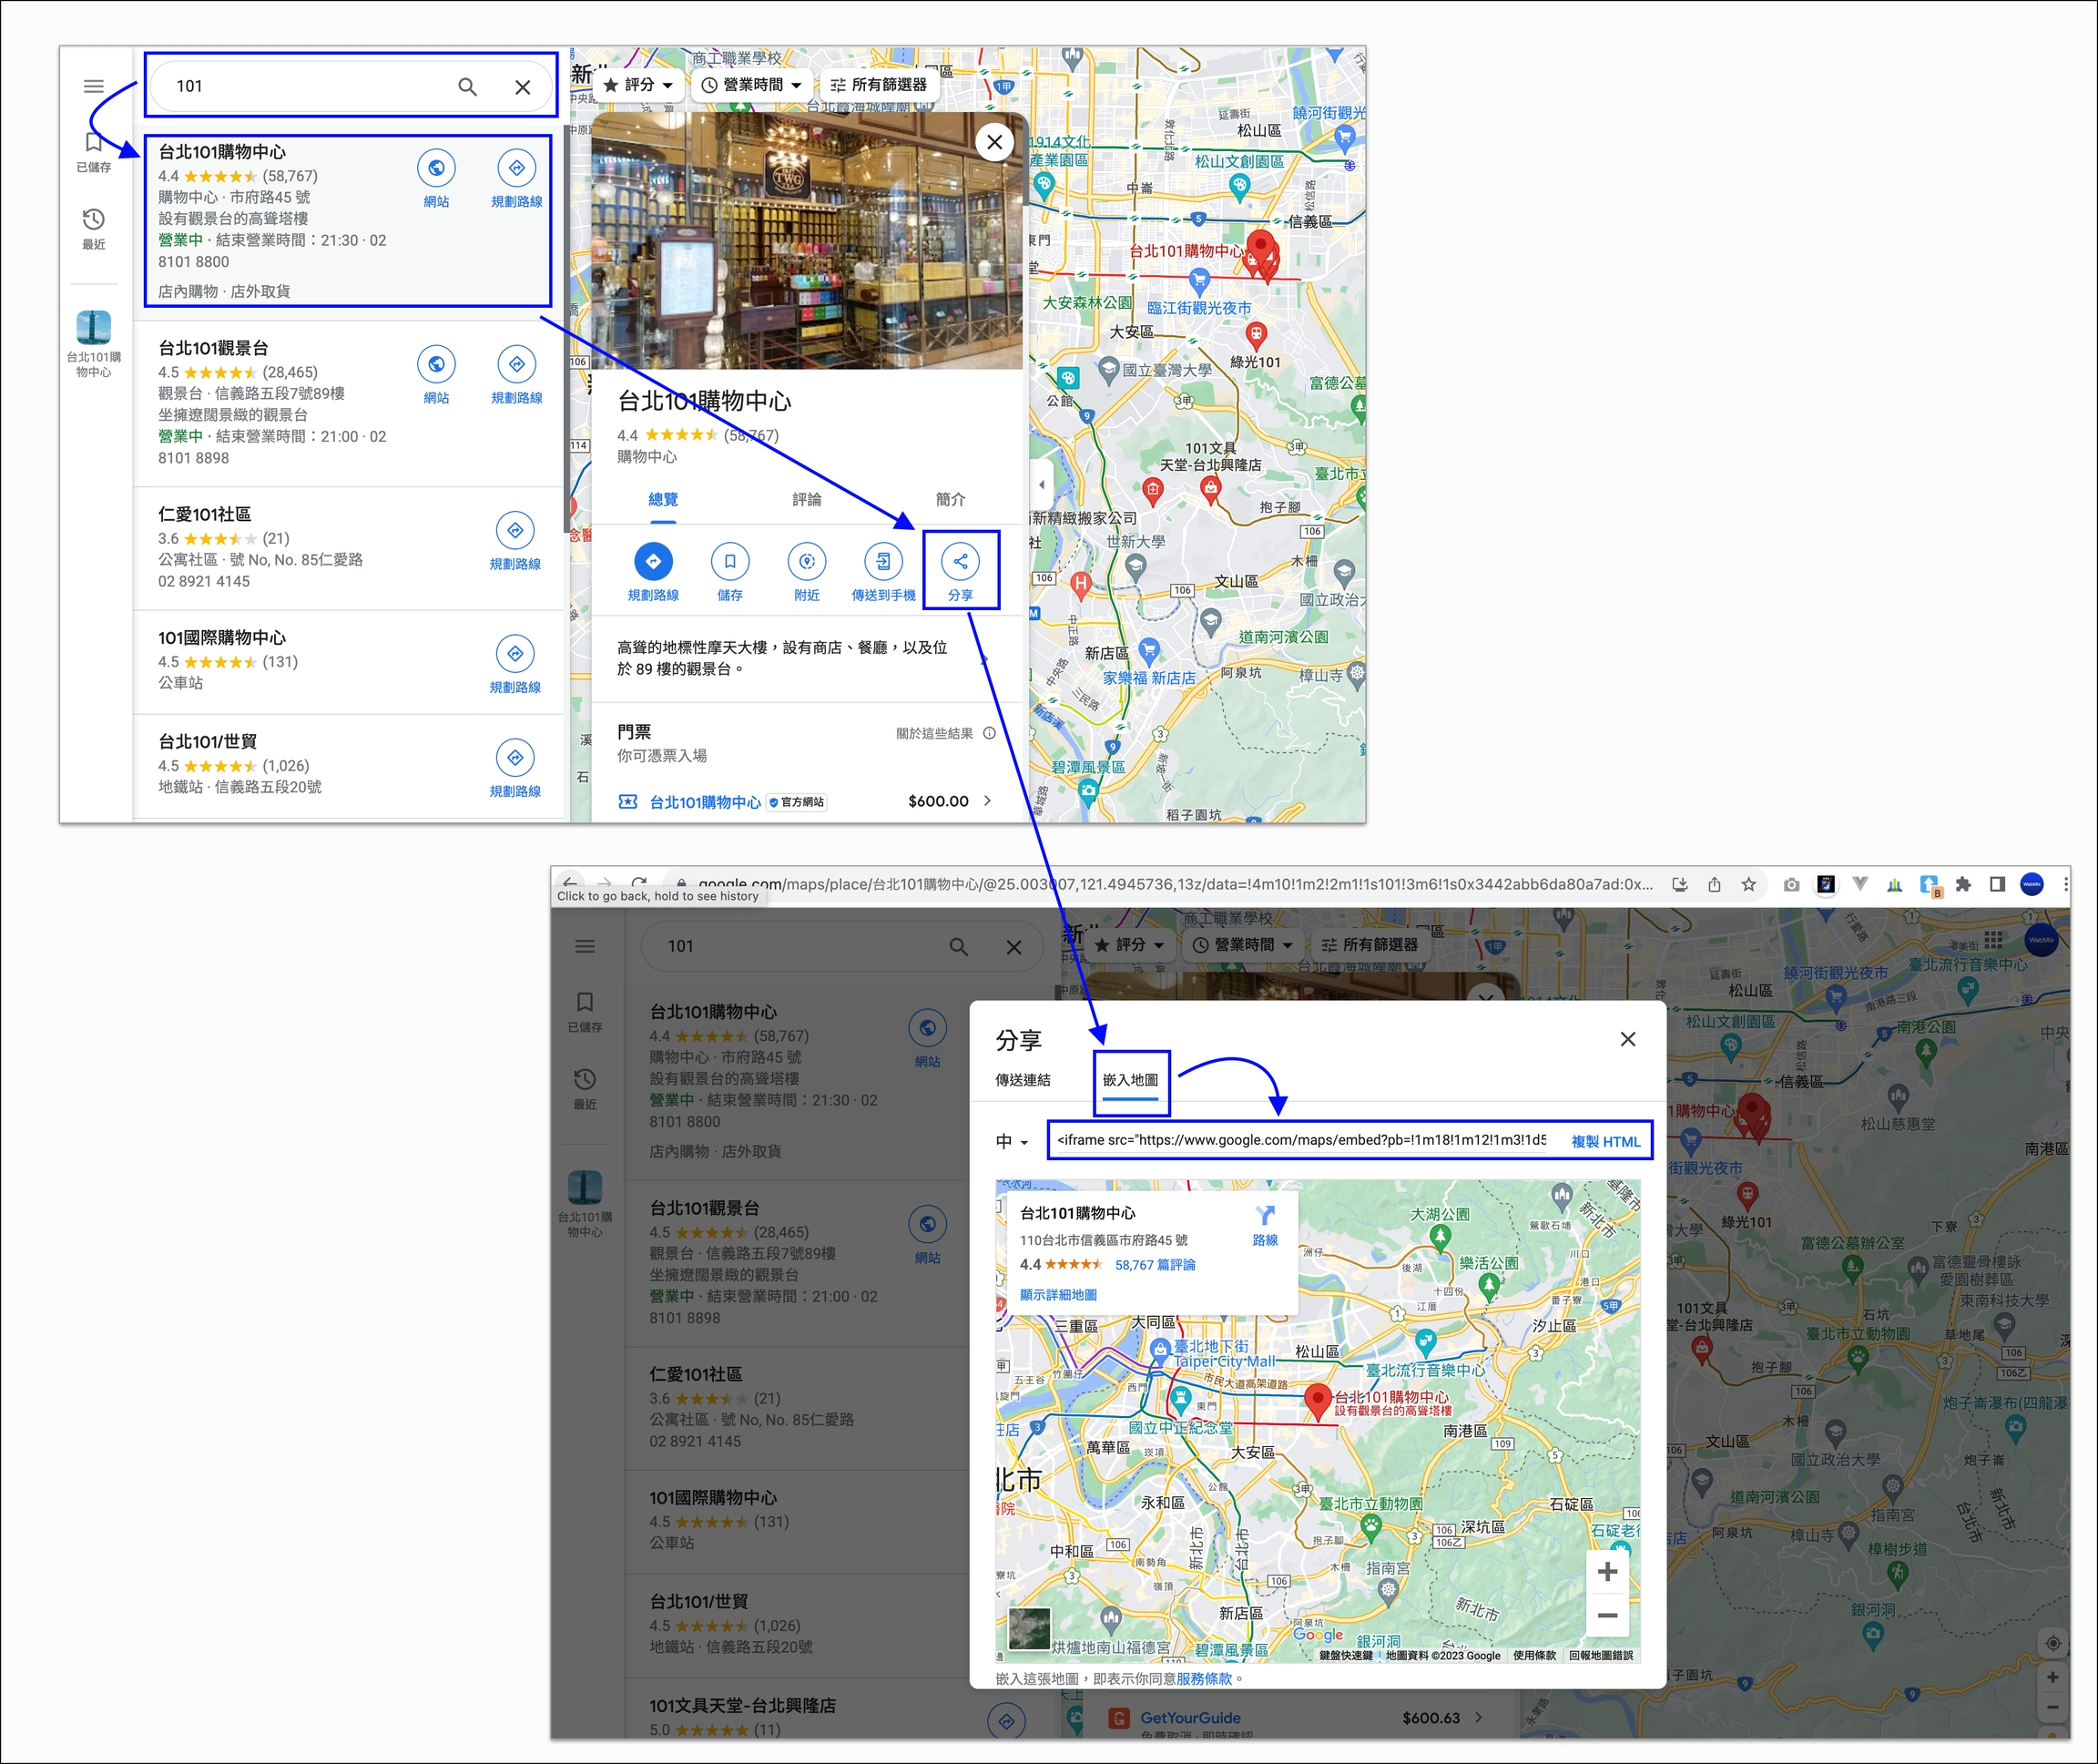Open the 服務條款 terms link in share dialog
Screen dimensions: 2098x1764
click(1204, 1678)
